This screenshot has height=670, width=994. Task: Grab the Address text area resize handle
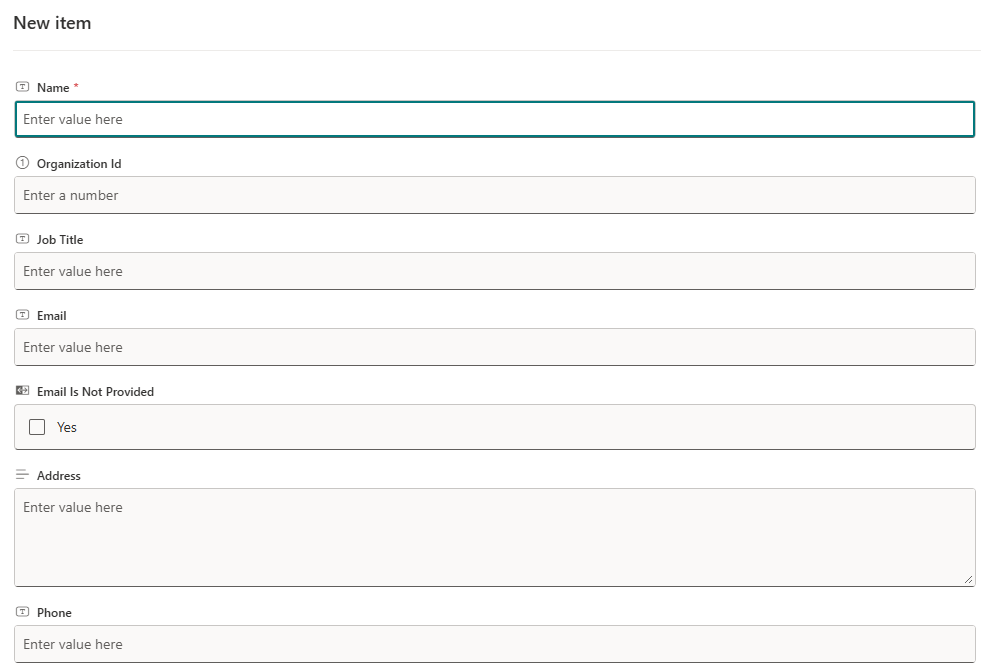tap(968, 579)
